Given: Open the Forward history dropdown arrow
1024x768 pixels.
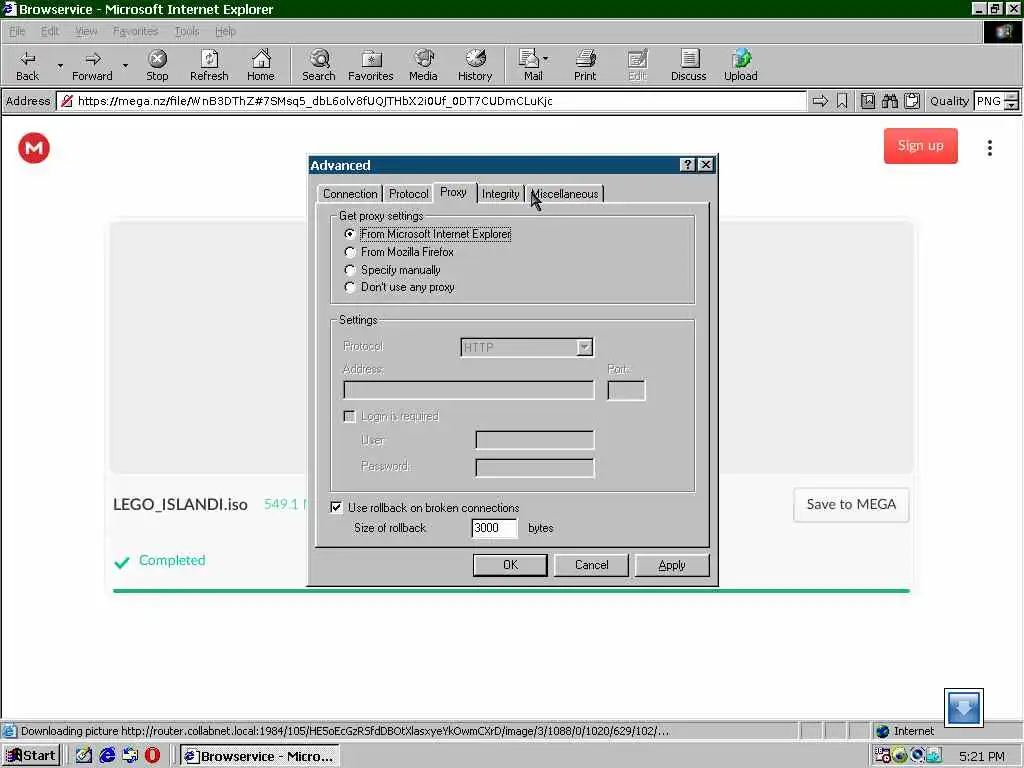Looking at the screenshot, I should point(125,66).
